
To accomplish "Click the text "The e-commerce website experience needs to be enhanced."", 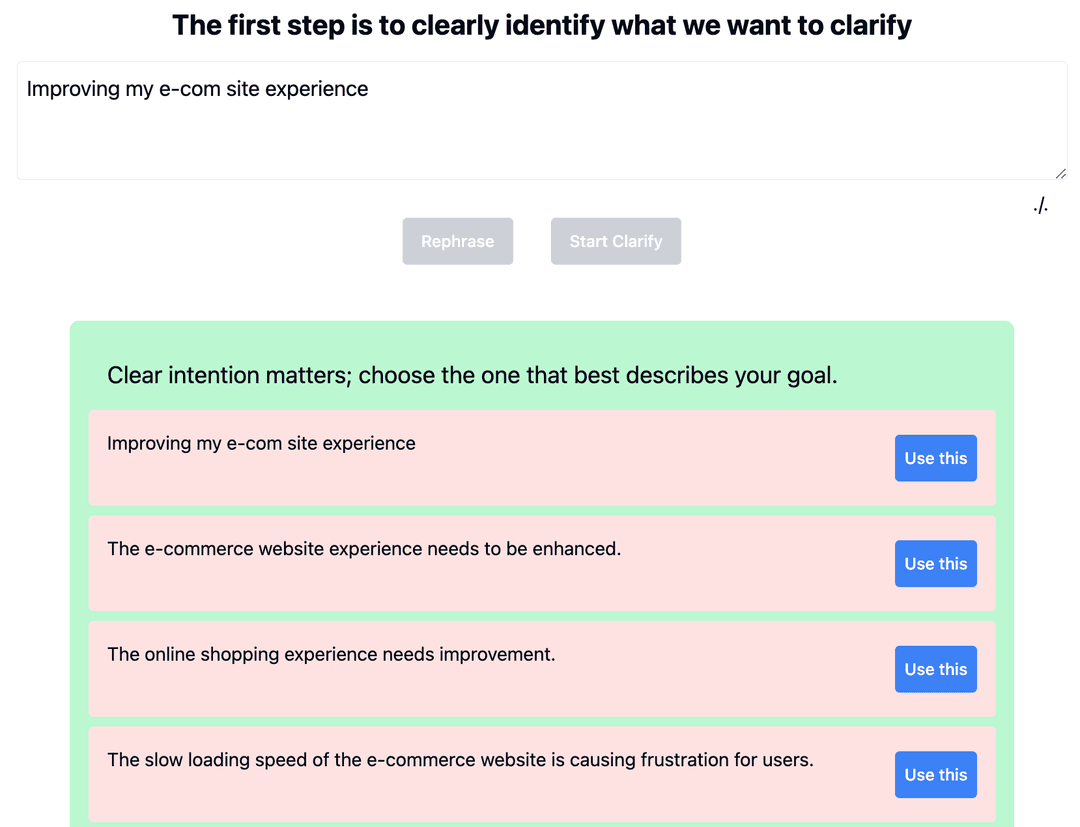I will pyautogui.click(x=364, y=548).
